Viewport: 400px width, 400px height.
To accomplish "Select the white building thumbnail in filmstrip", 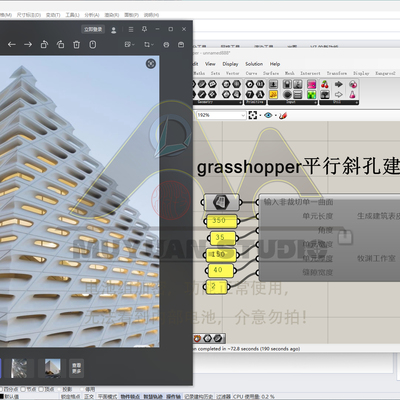I will (x=53, y=368).
